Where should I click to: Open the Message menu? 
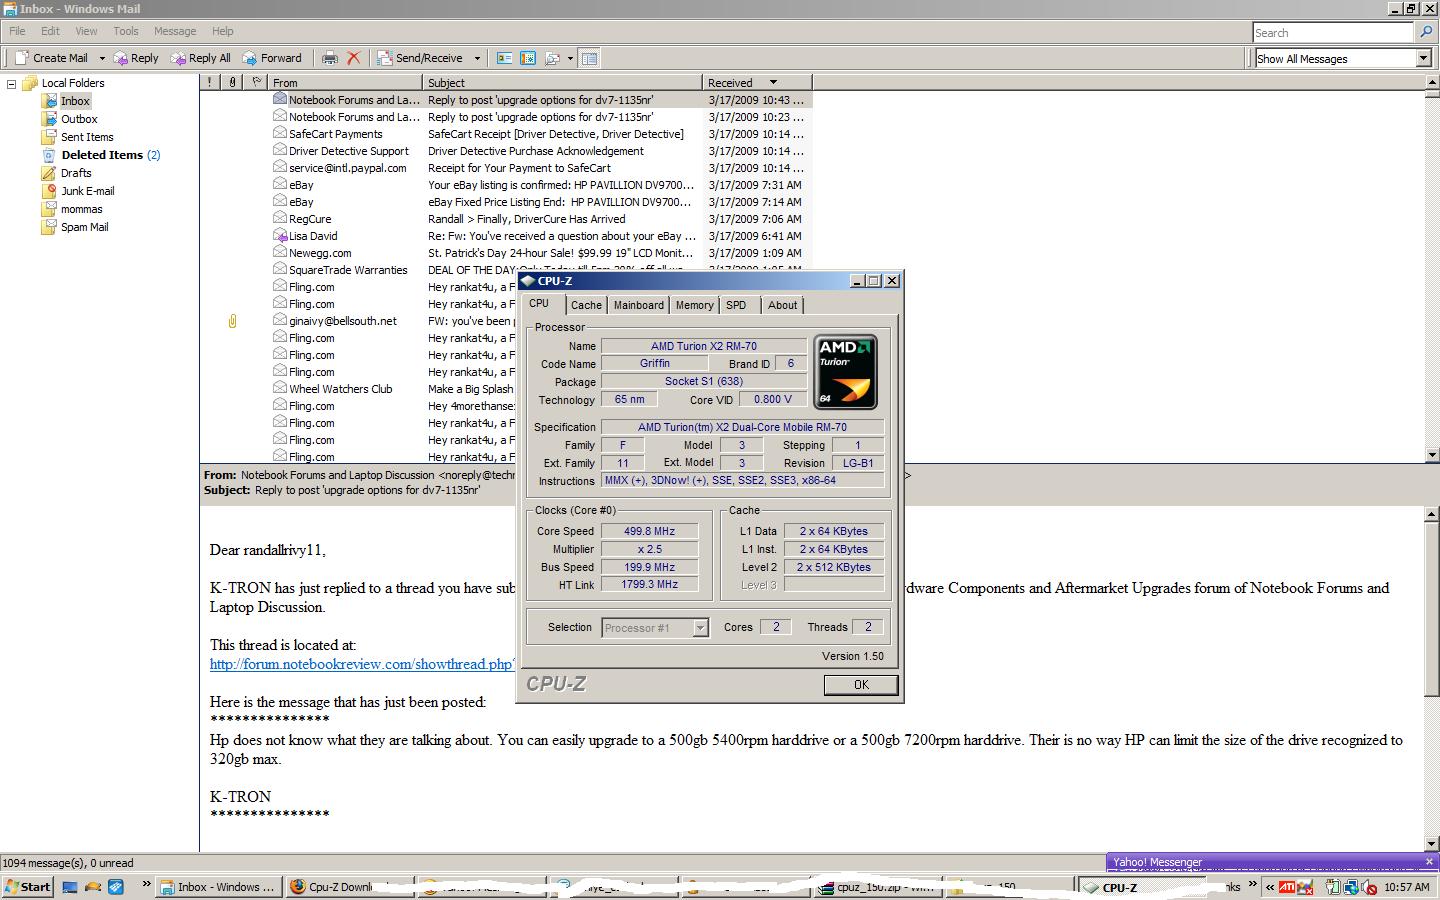pyautogui.click(x=175, y=31)
